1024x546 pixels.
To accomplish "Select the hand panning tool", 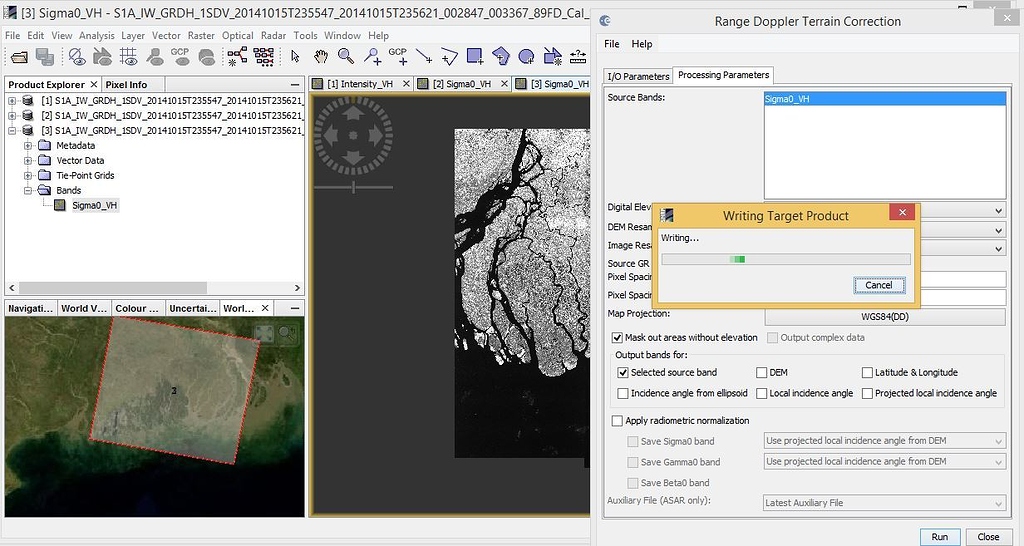I will tap(321, 57).
